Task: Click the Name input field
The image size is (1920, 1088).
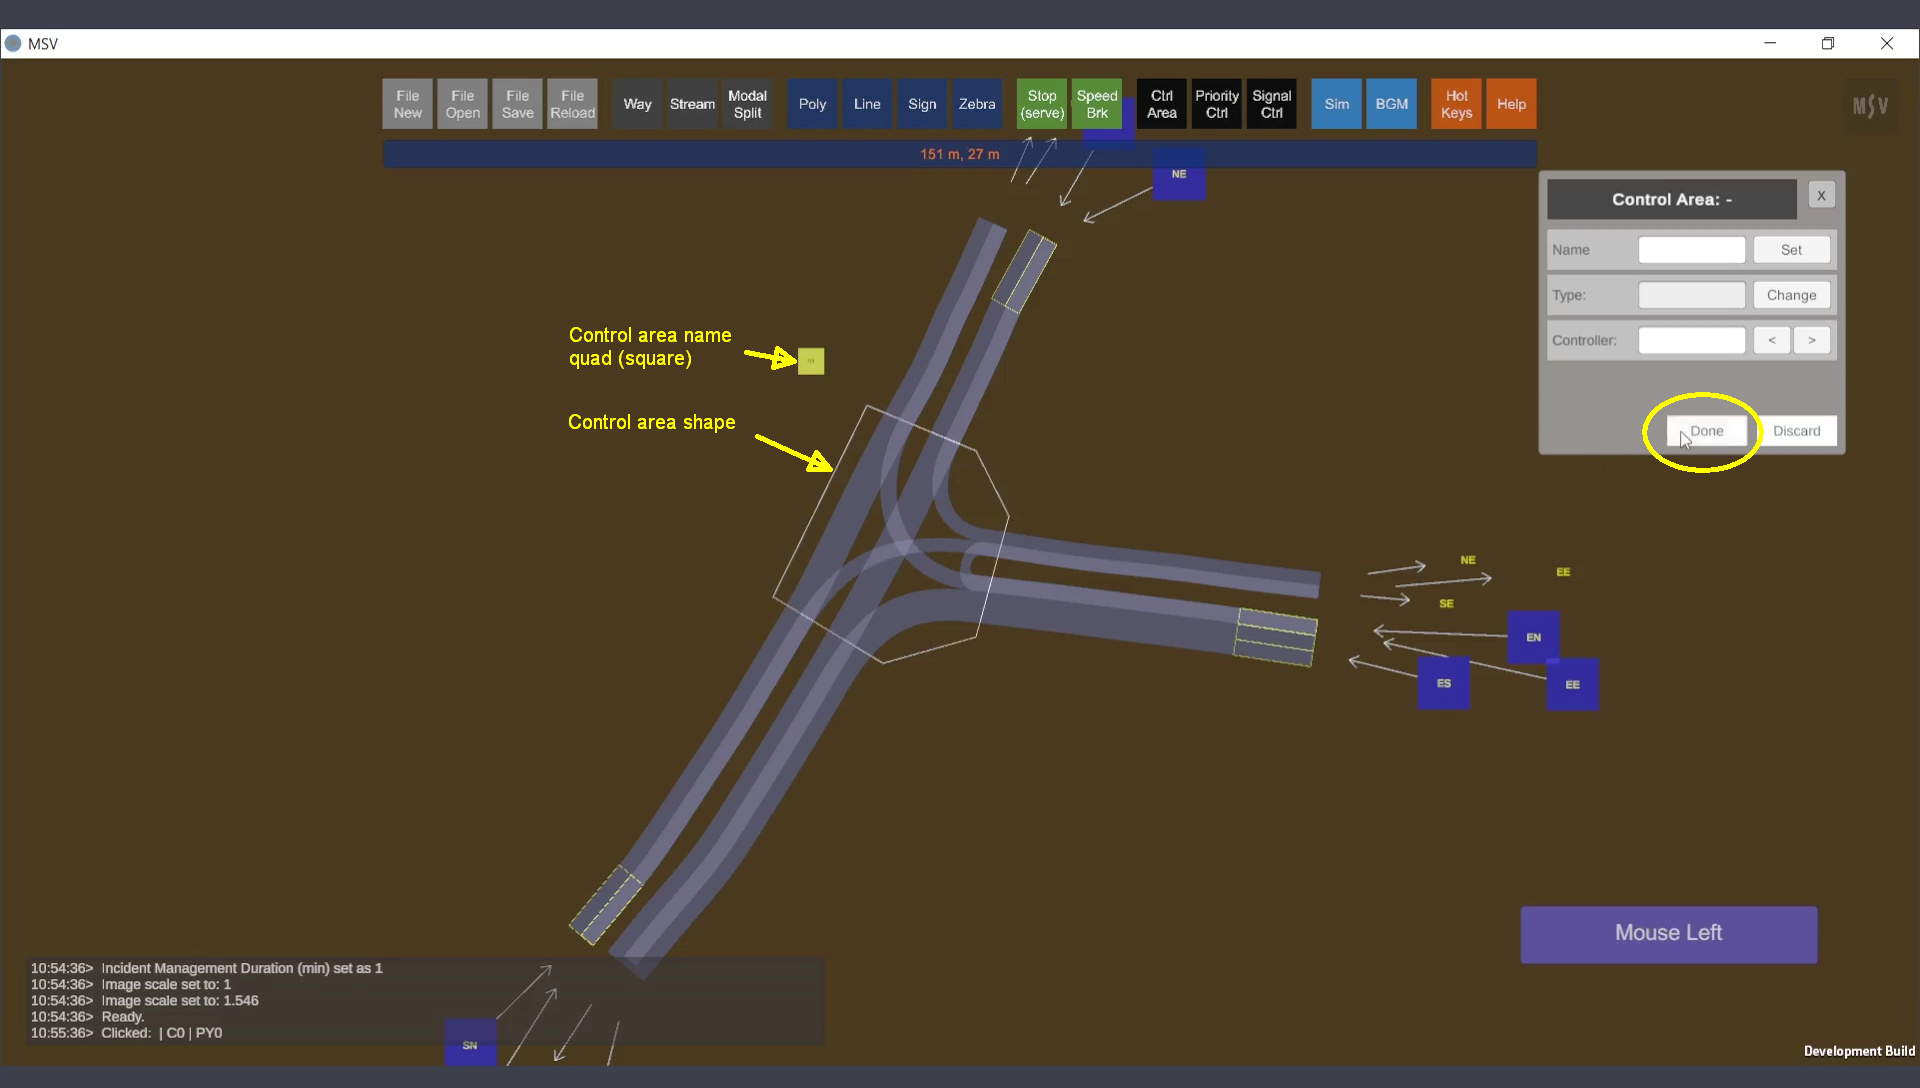Action: pyautogui.click(x=1691, y=250)
